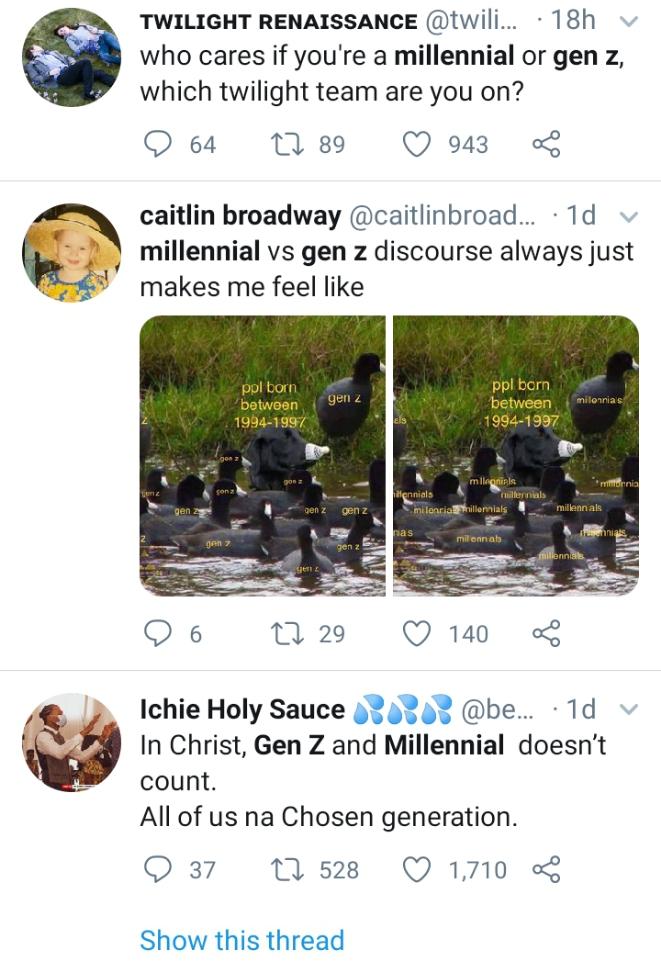Expand caitlin broadway tweet menu chevron

(628, 216)
